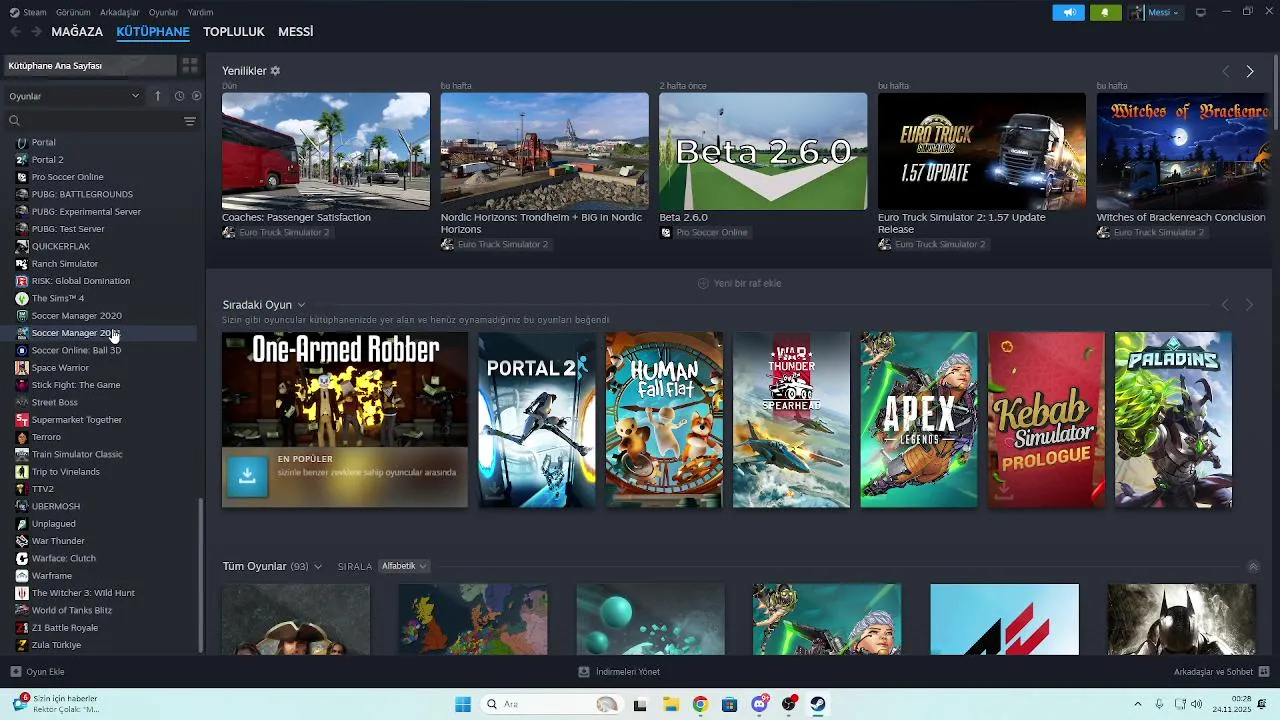Screen dimensions: 1280x720
Task: Click the Oyun Ekle label
Action: click(x=45, y=672)
